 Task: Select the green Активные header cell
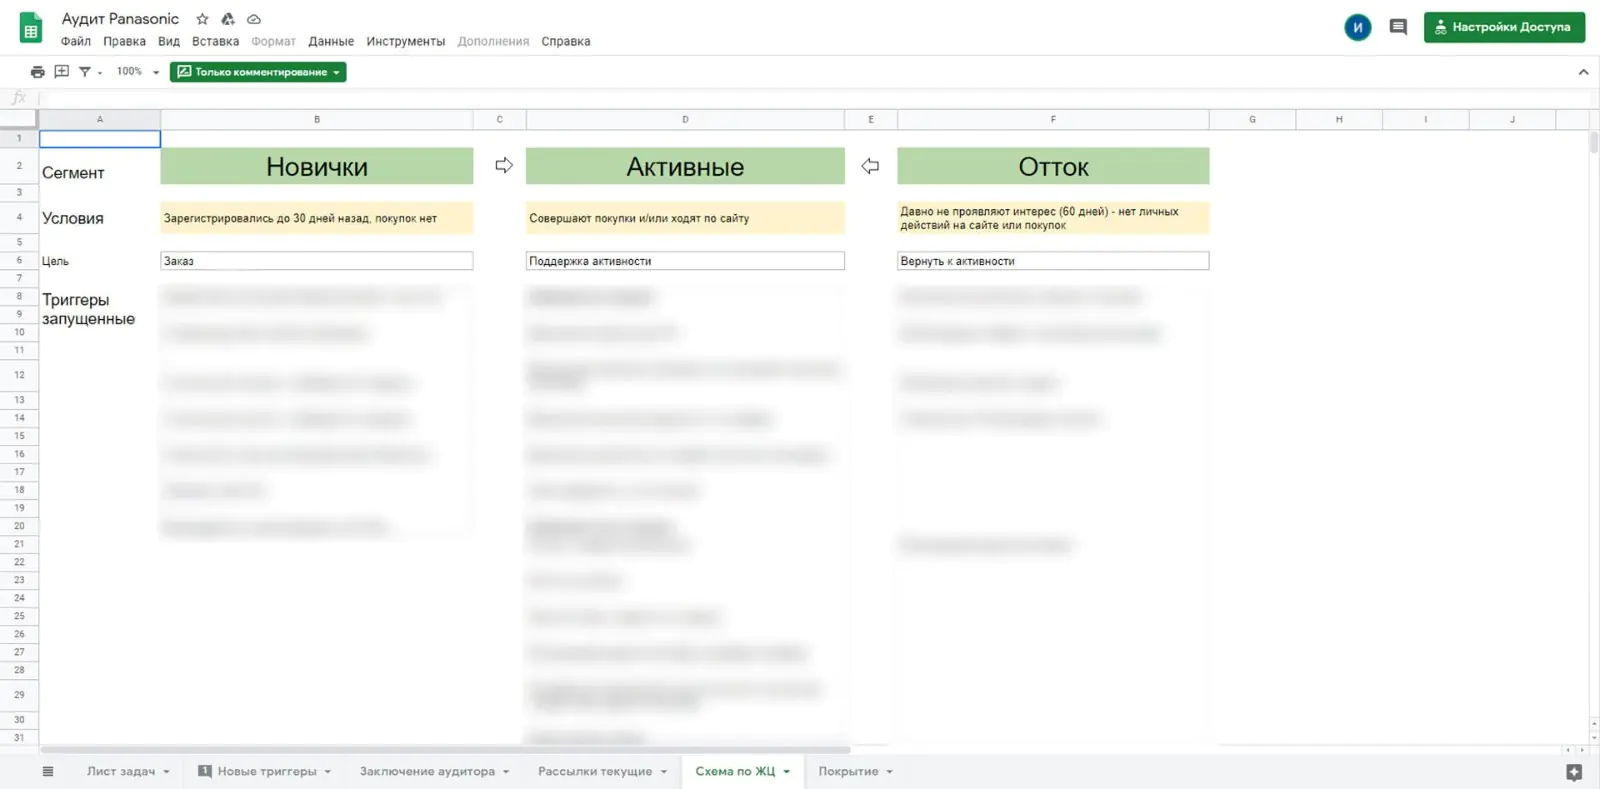pyautogui.click(x=685, y=166)
